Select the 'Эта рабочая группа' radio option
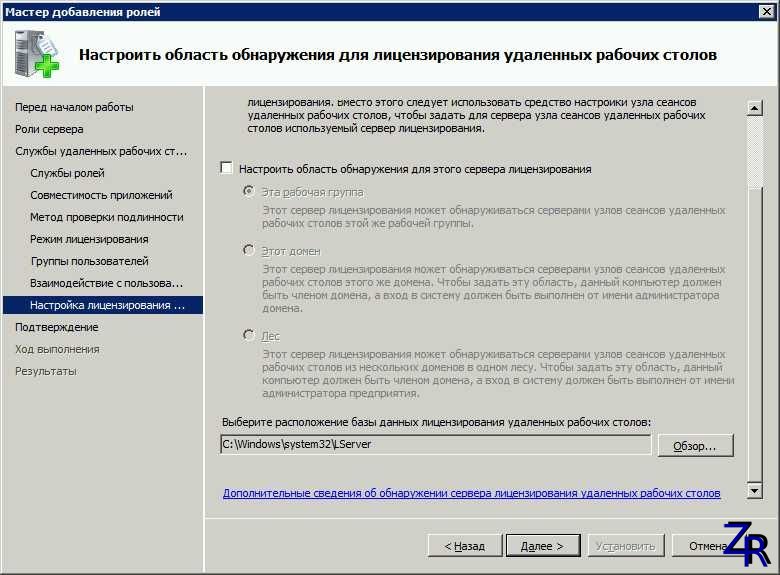780x575 pixels. 249,191
